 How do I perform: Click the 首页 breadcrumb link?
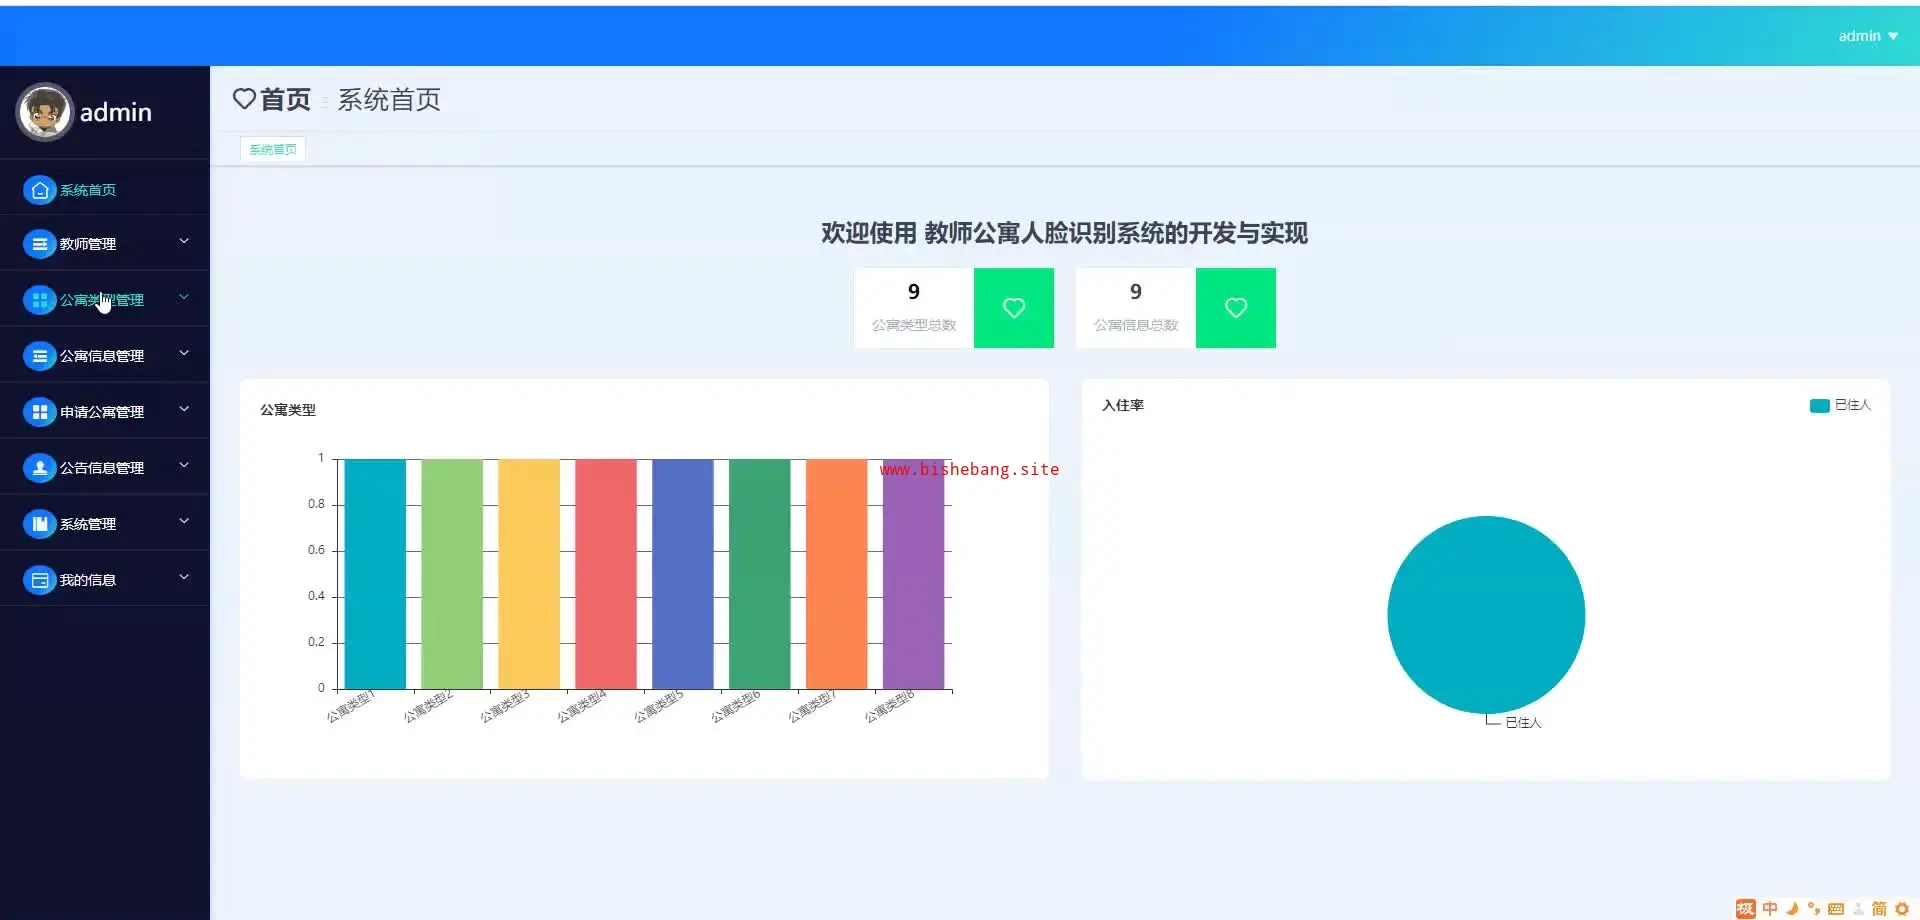click(285, 100)
